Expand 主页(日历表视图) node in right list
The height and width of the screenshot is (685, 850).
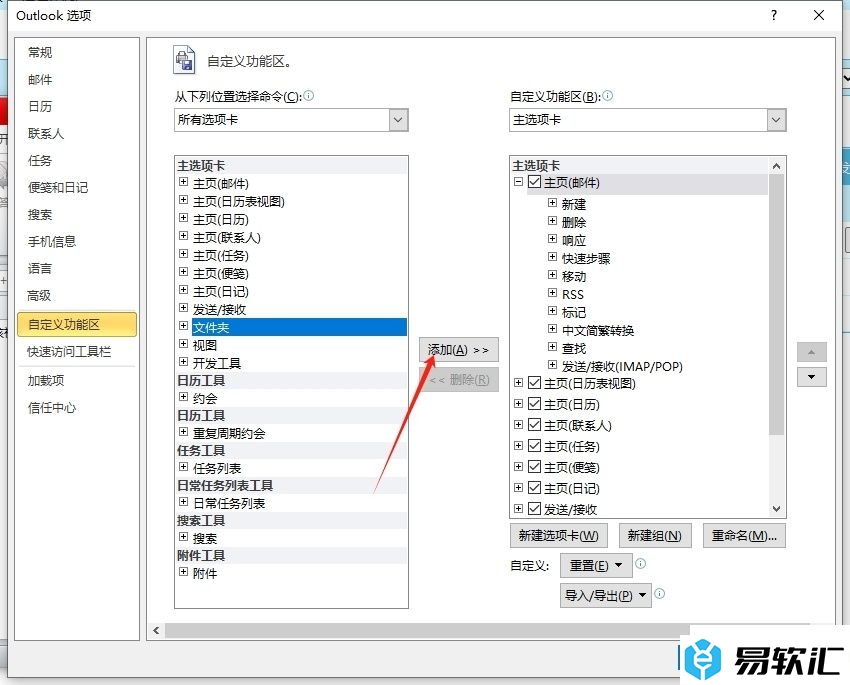coord(519,383)
